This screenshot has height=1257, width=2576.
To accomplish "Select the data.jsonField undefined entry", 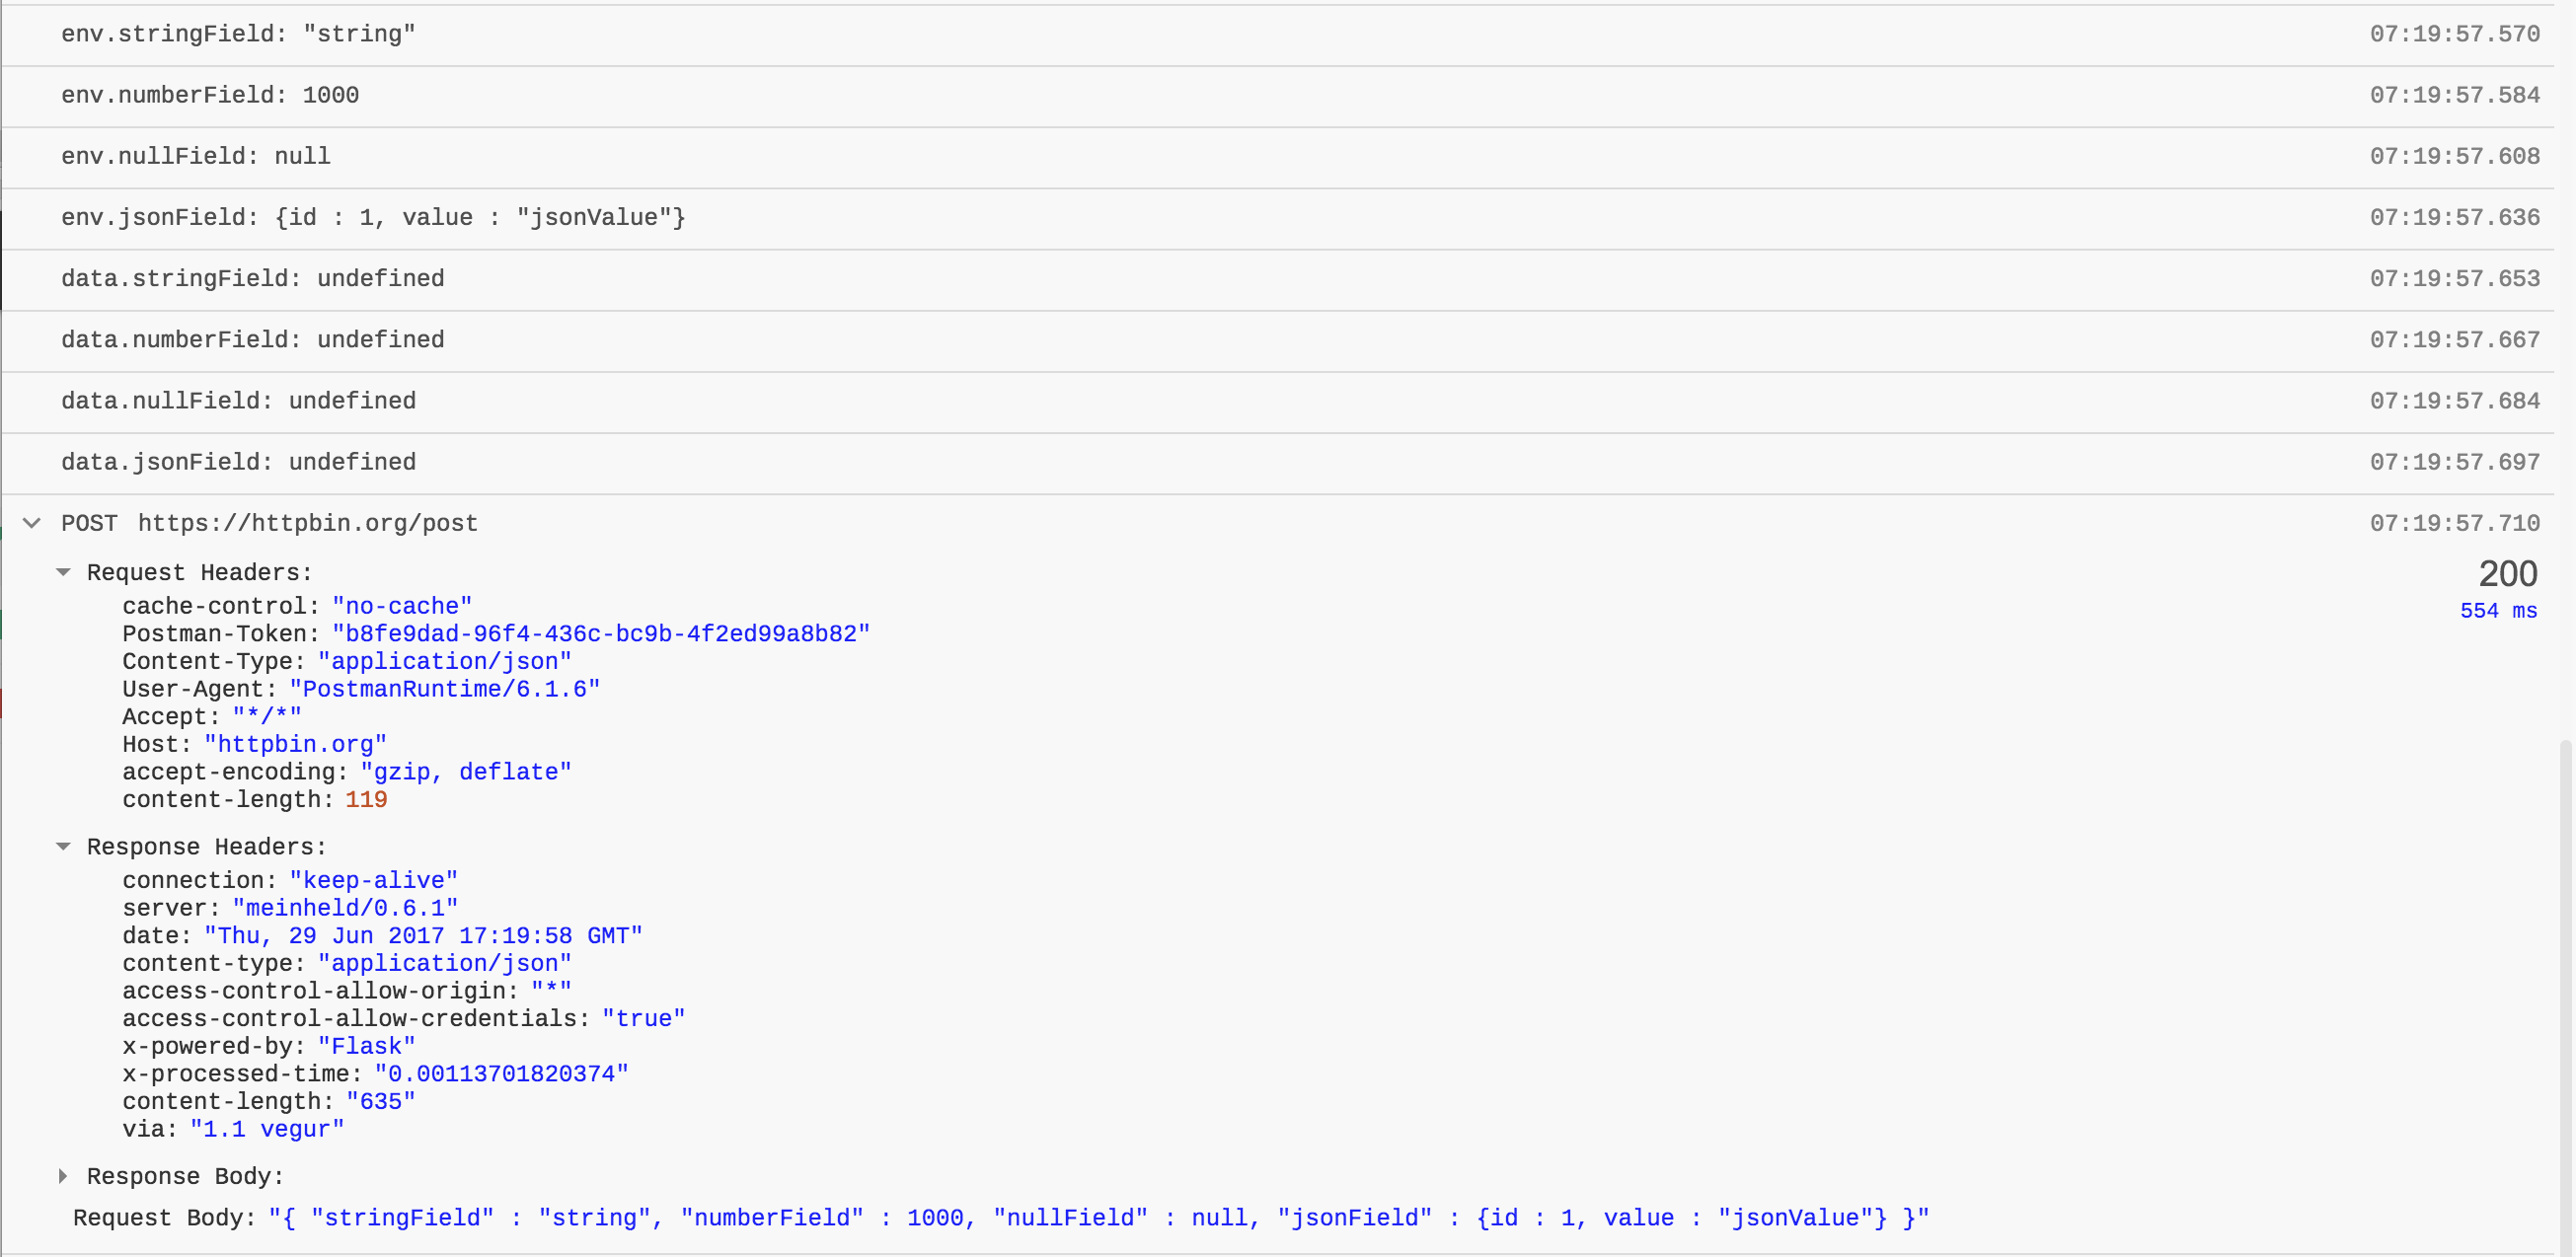I will click(238, 461).
